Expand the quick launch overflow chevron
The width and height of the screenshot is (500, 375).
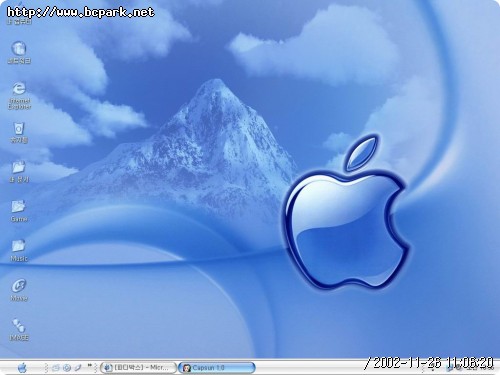89,366
